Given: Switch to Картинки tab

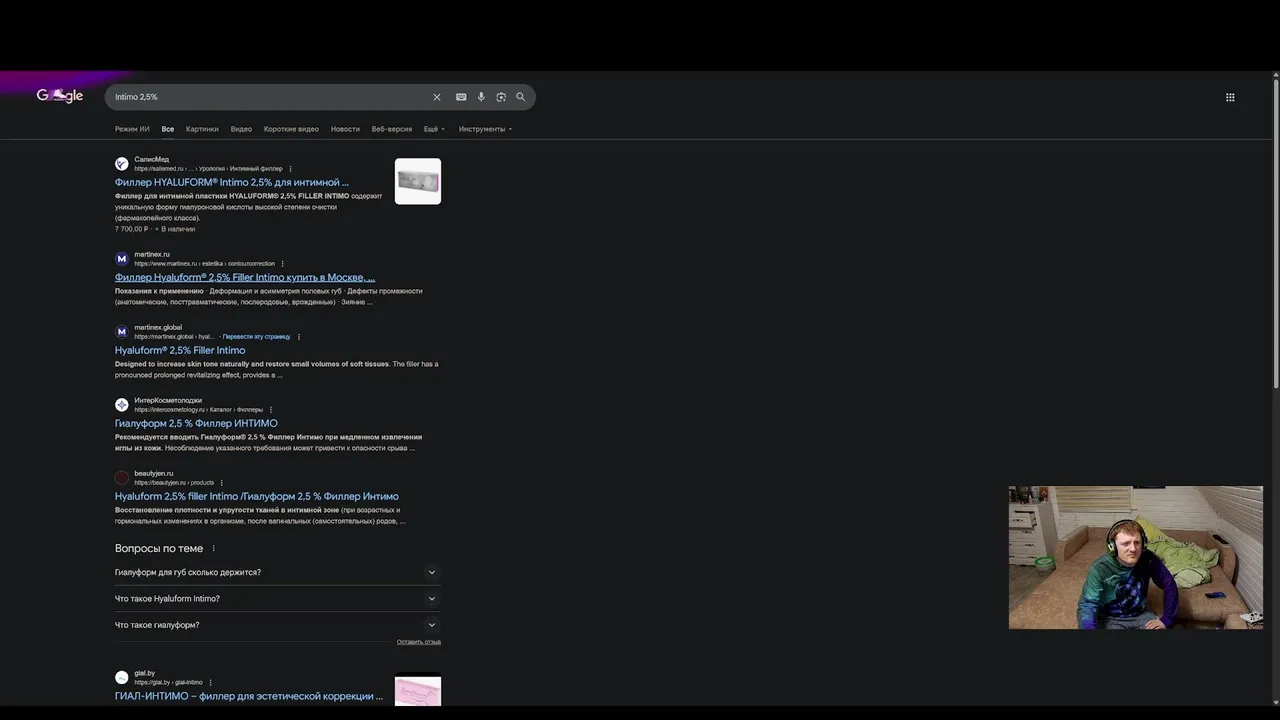Looking at the screenshot, I should point(202,129).
